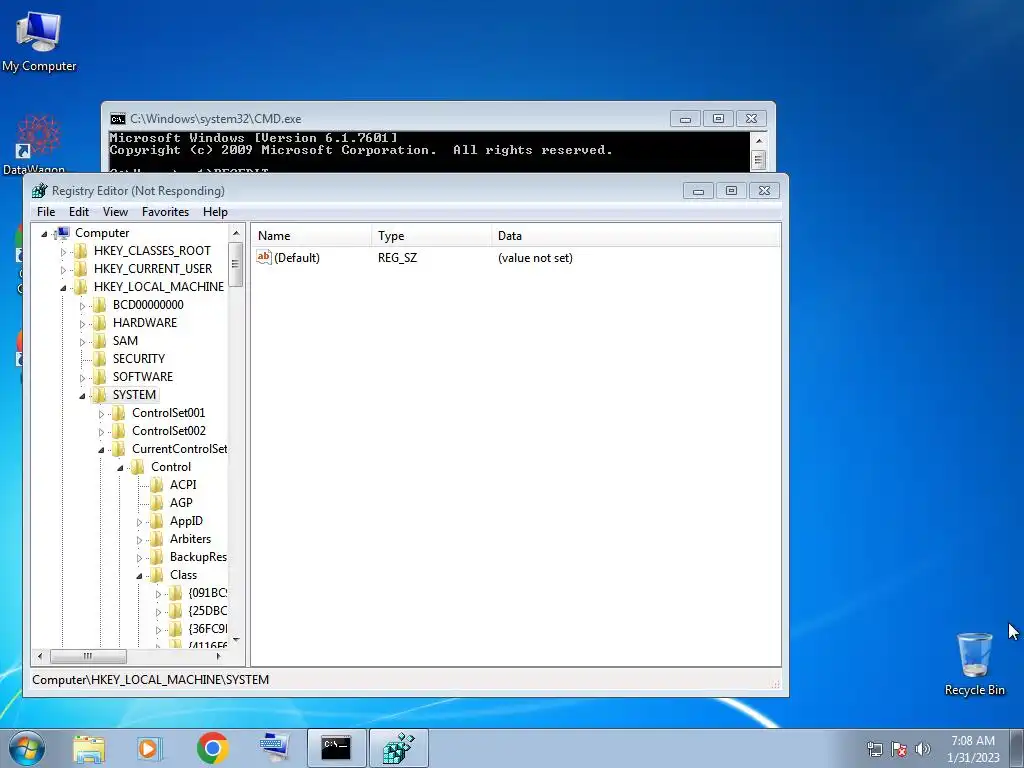Click the volume speaker tray icon

click(x=923, y=749)
